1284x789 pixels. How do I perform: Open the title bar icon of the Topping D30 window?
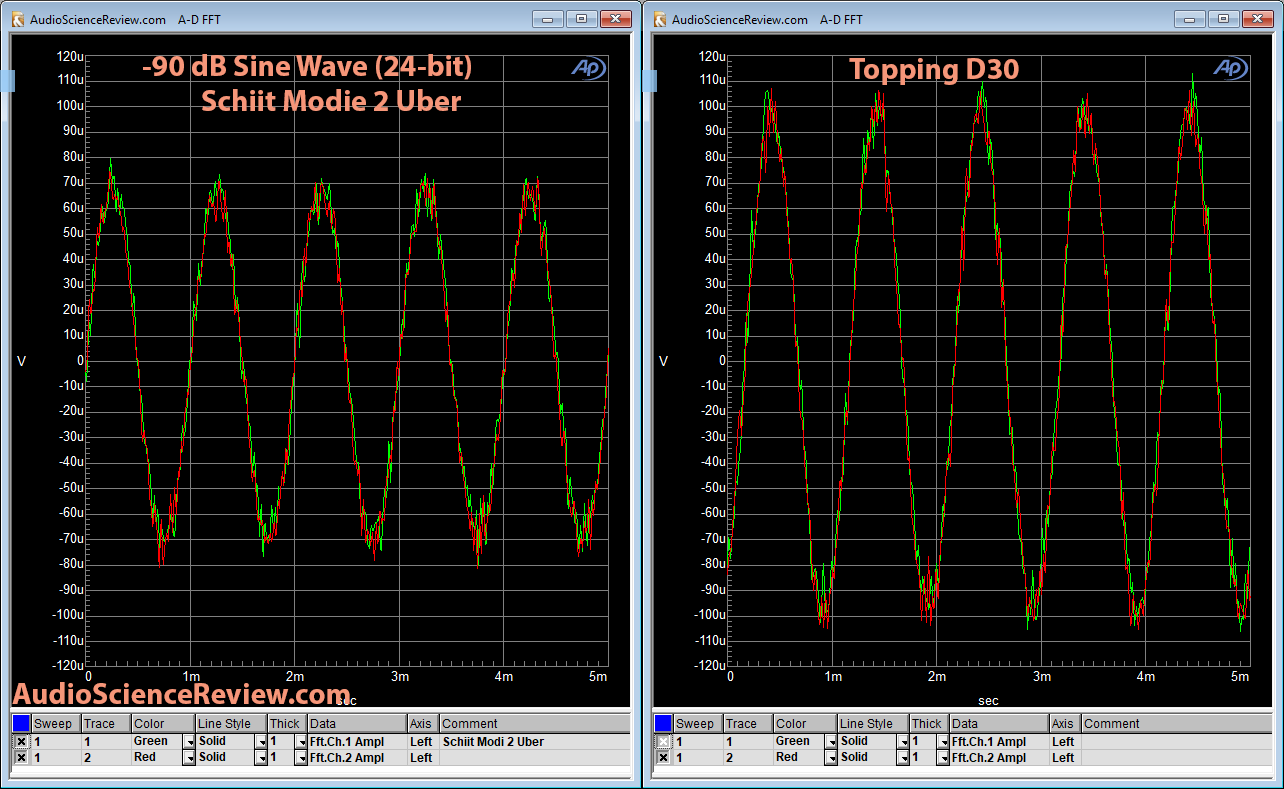659,19
